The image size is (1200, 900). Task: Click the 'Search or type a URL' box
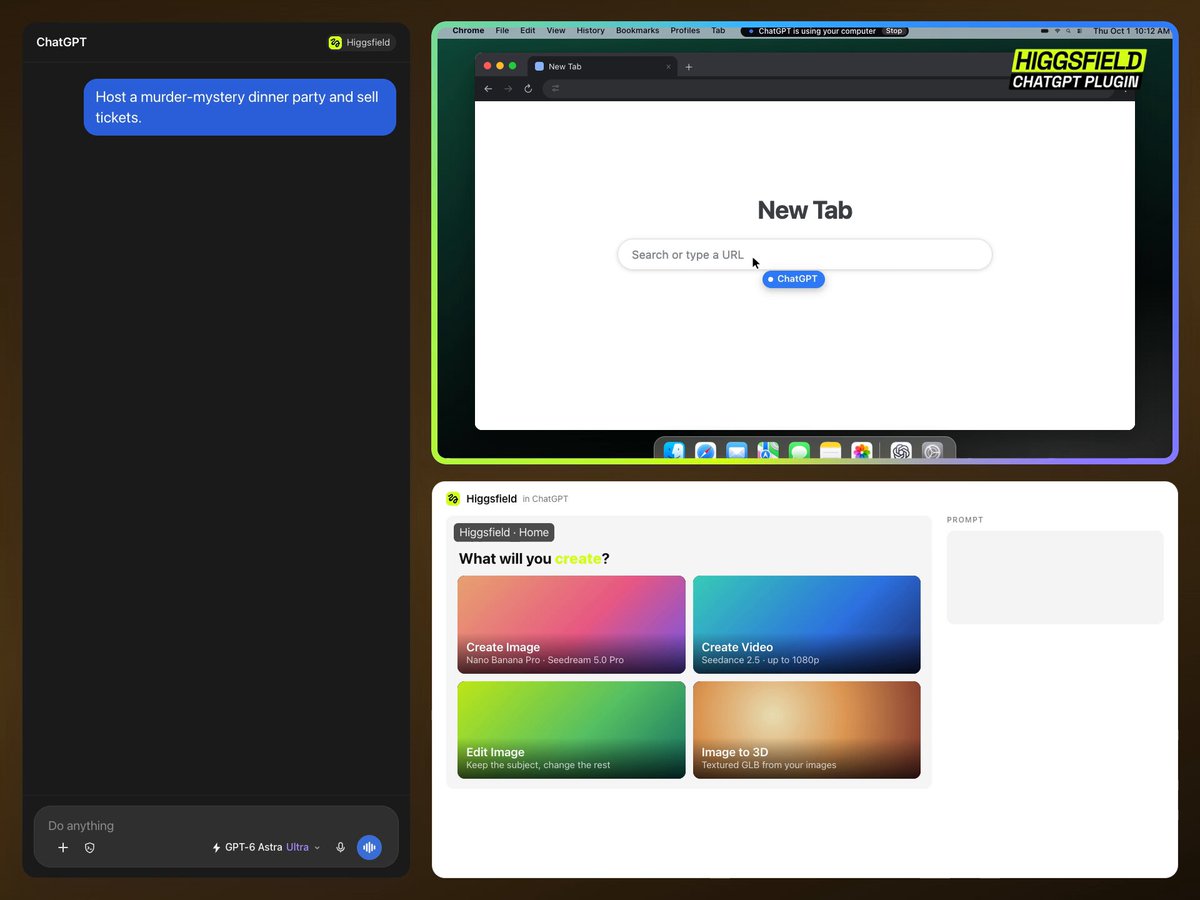point(805,255)
